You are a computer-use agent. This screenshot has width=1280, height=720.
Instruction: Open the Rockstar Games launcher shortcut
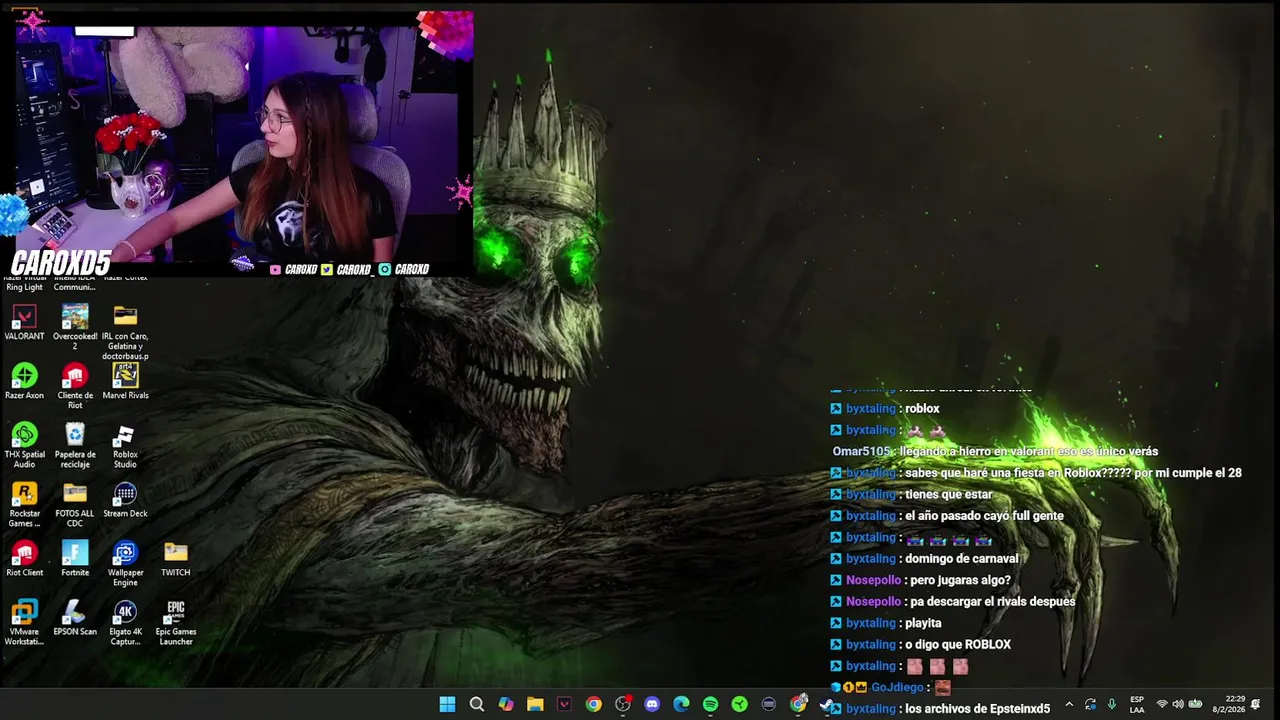24,504
